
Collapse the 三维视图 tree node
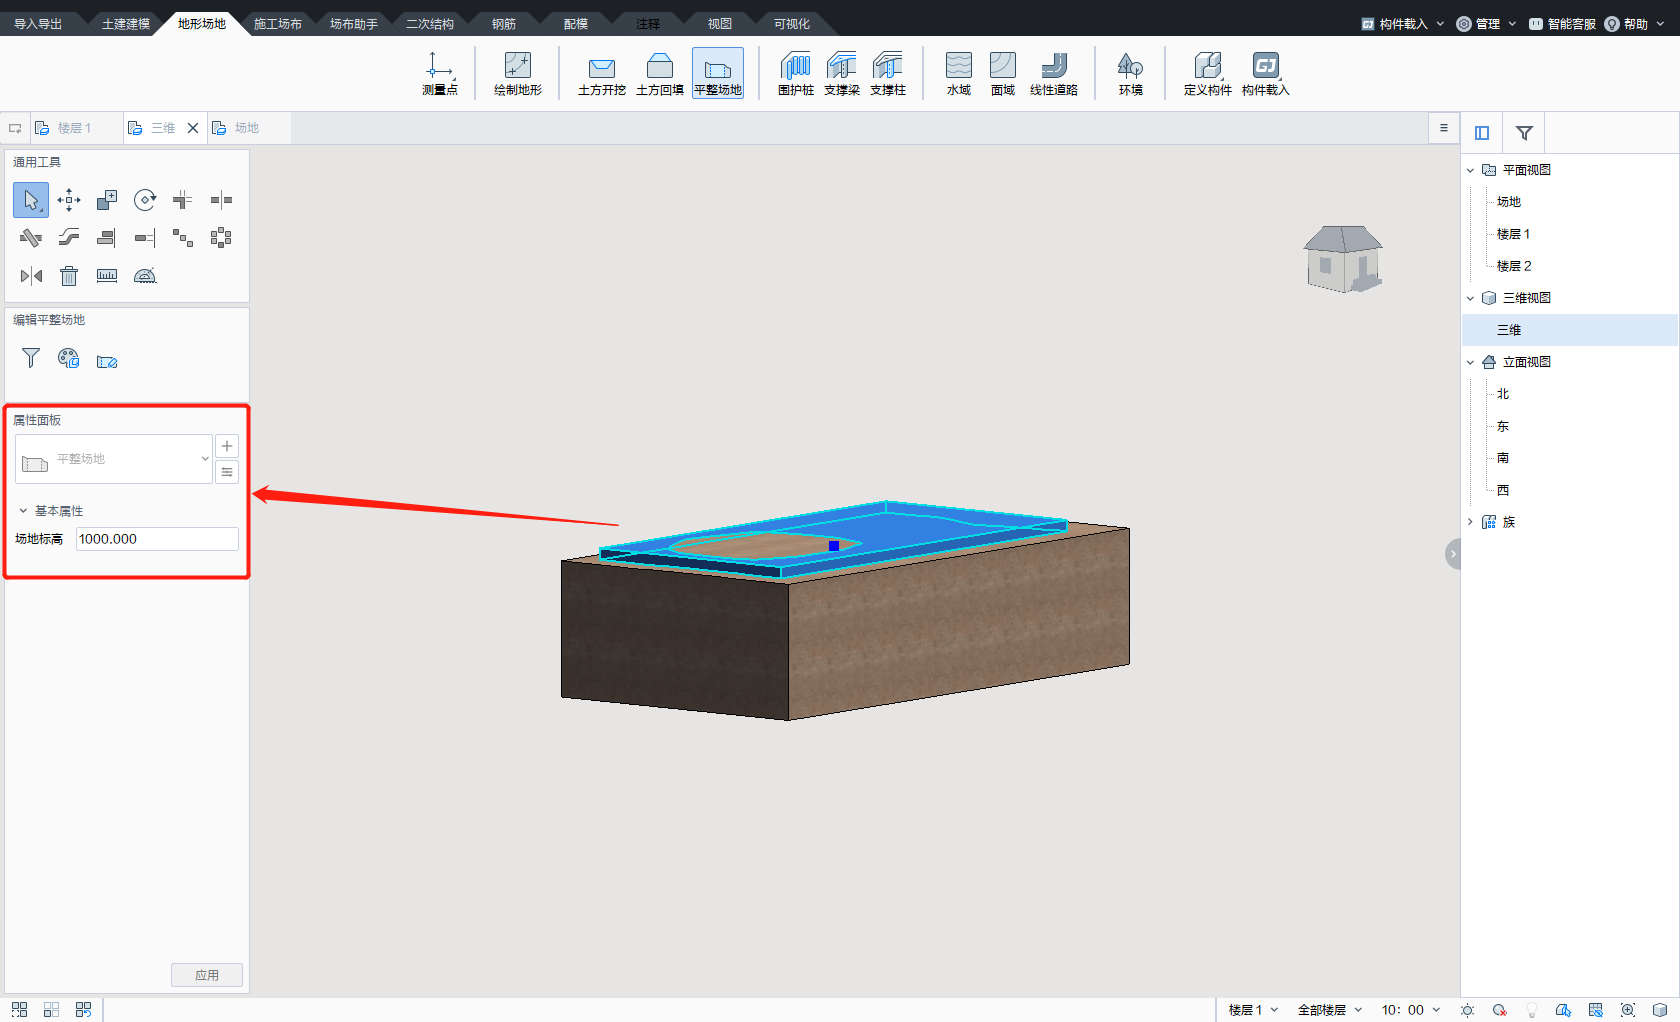[x=1470, y=298]
